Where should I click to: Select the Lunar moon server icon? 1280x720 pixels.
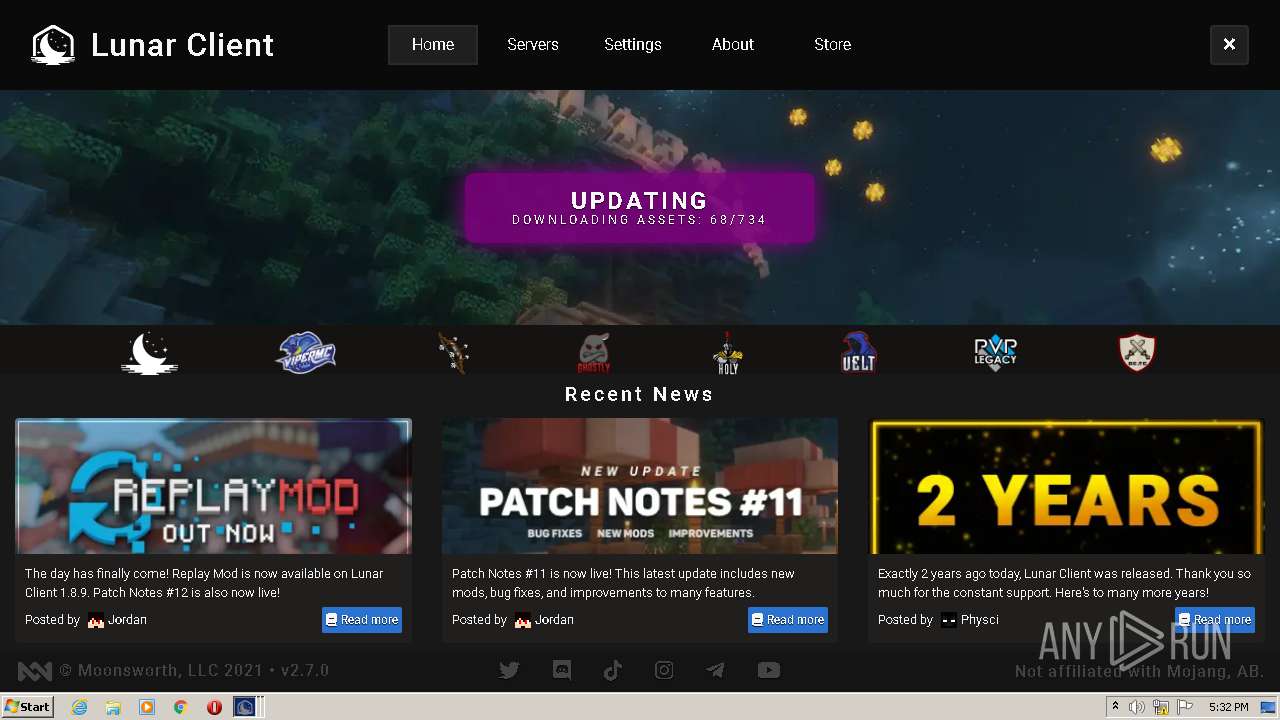tap(150, 353)
